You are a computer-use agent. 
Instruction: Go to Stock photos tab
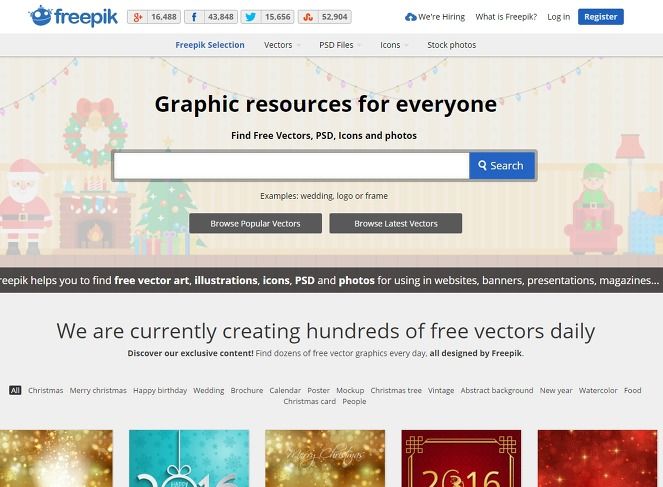pyautogui.click(x=452, y=45)
